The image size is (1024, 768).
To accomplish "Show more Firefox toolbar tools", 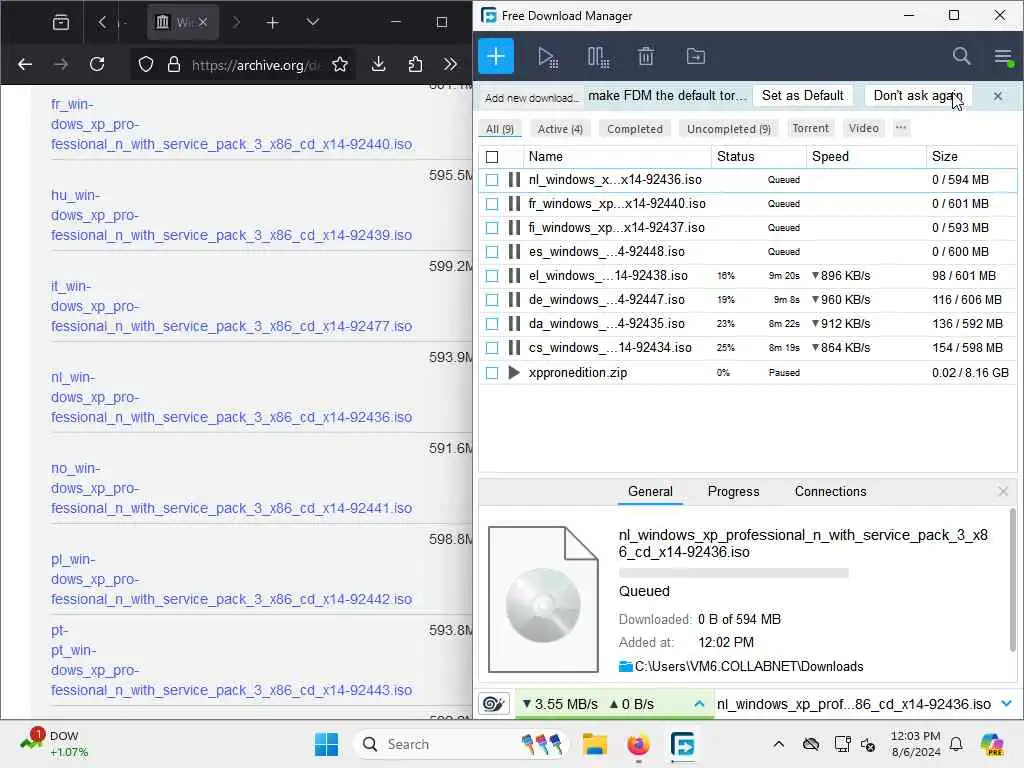I will coord(450,64).
